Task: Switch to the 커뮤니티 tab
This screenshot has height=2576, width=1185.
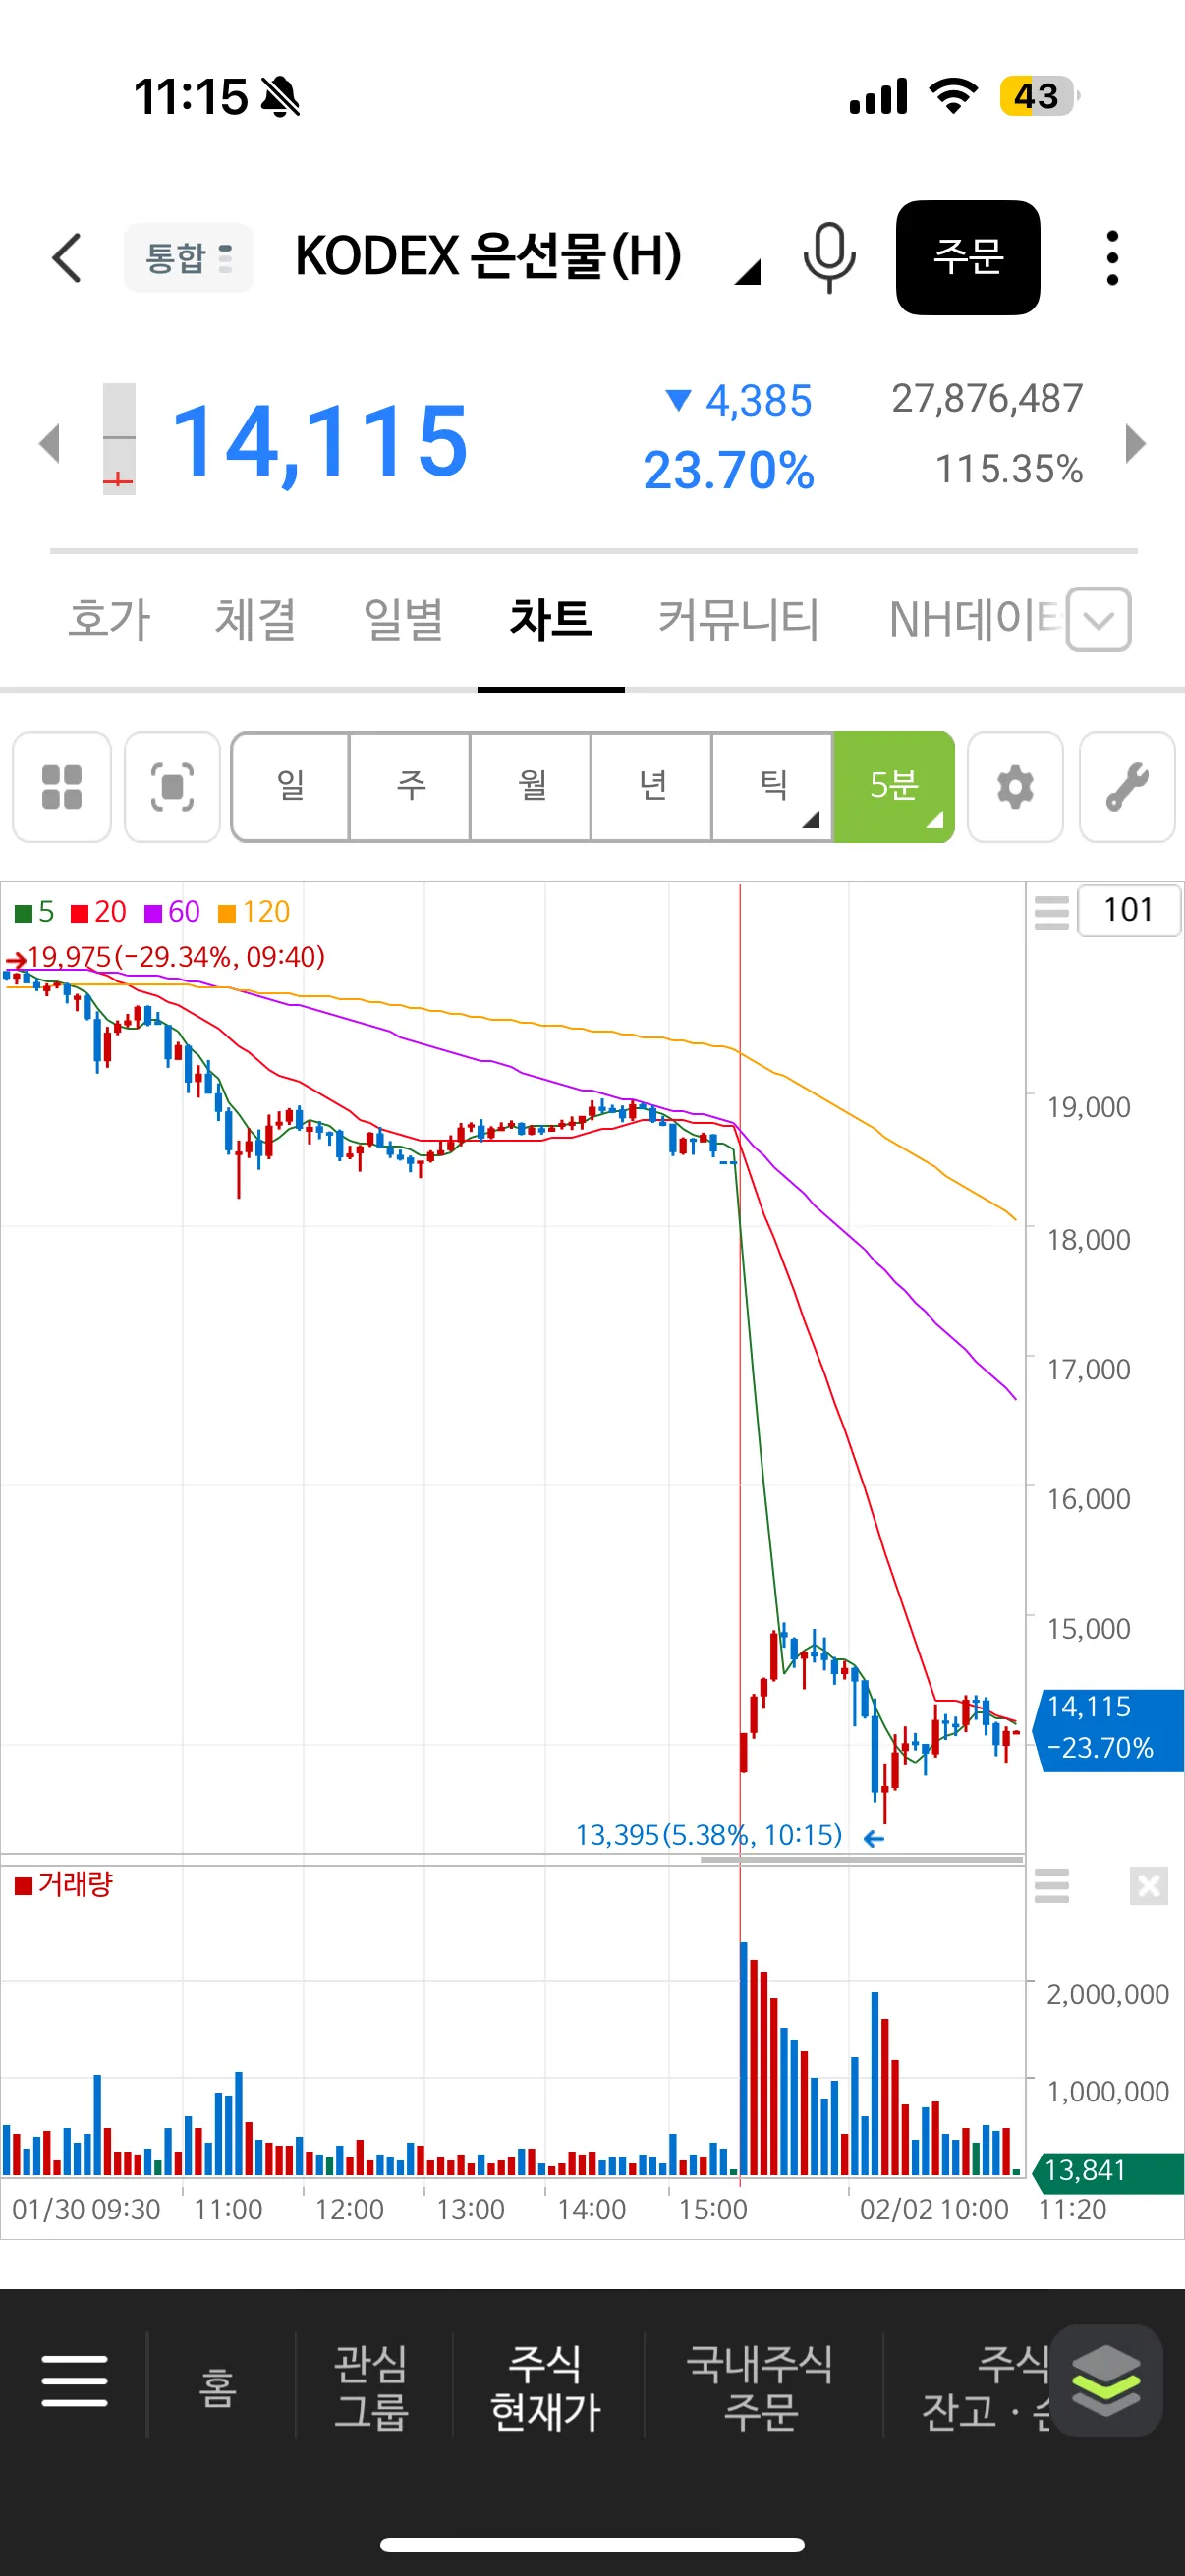Action: pyautogui.click(x=739, y=619)
